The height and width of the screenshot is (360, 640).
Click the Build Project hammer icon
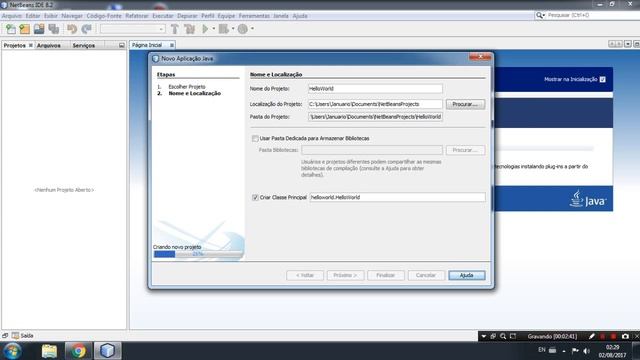(175, 29)
